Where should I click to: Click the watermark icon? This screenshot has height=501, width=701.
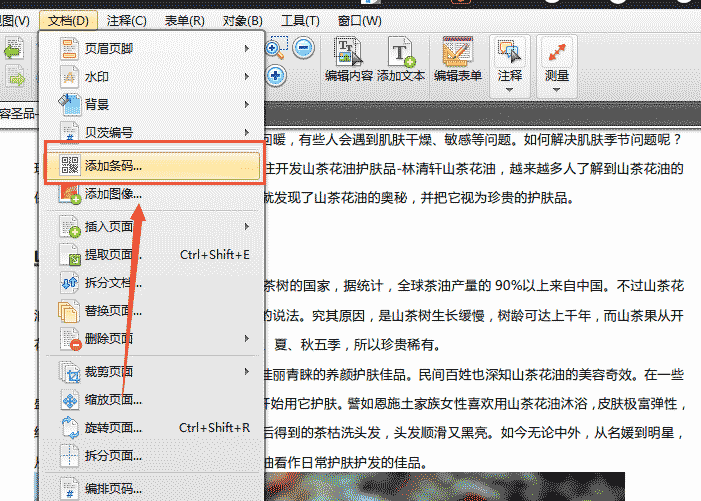coord(69,76)
